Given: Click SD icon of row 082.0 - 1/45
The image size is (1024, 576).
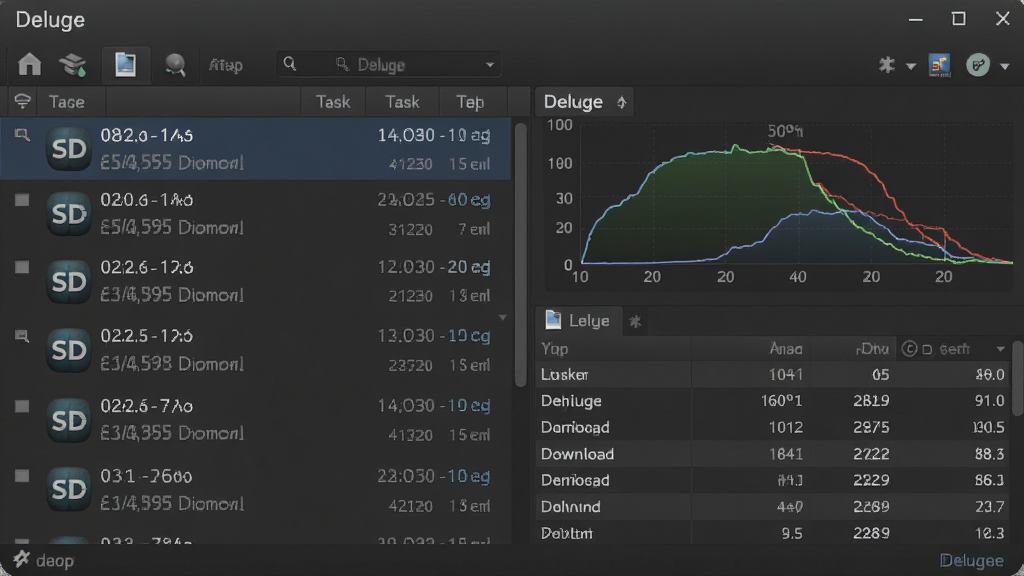Looking at the screenshot, I should click(x=69, y=149).
